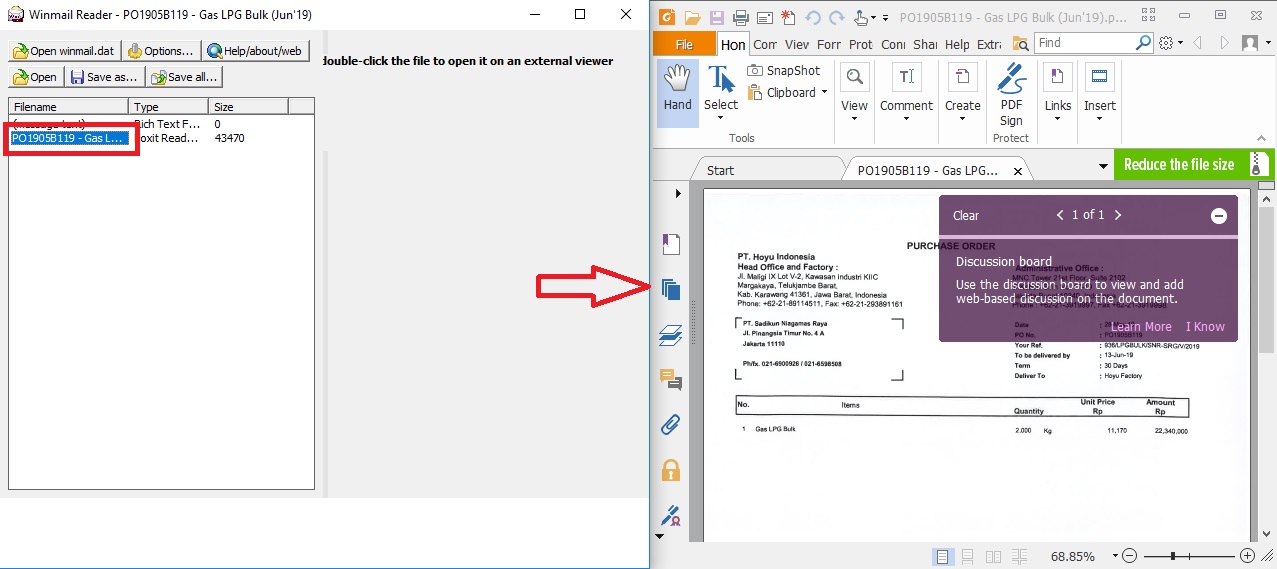Image resolution: width=1277 pixels, height=569 pixels.
Task: Open the document tab list dropdown
Action: (1103, 166)
